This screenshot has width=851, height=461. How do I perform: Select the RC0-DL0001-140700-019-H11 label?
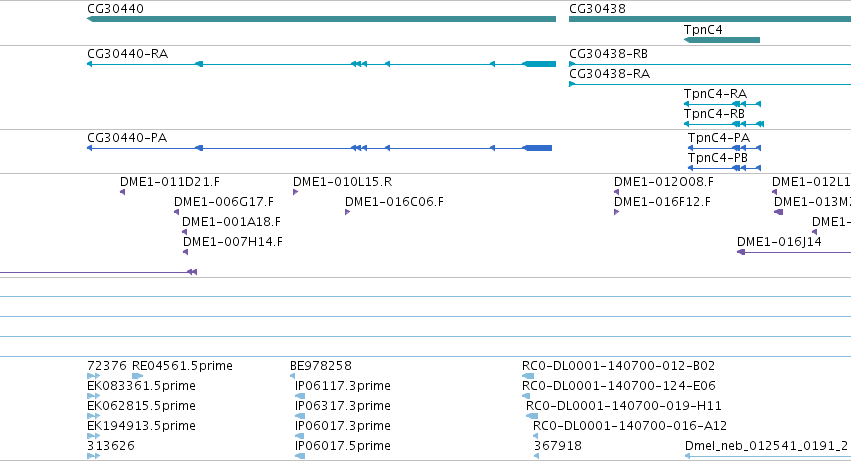tap(624, 406)
